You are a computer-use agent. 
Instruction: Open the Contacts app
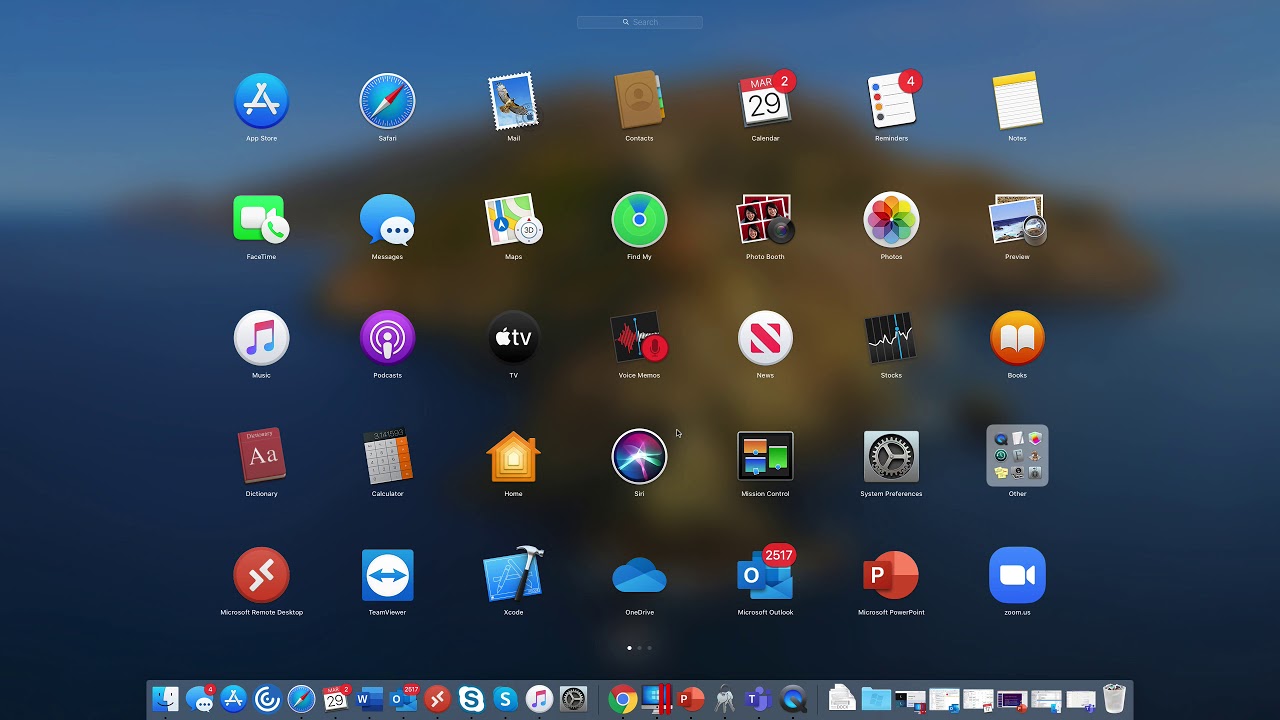coord(639,101)
